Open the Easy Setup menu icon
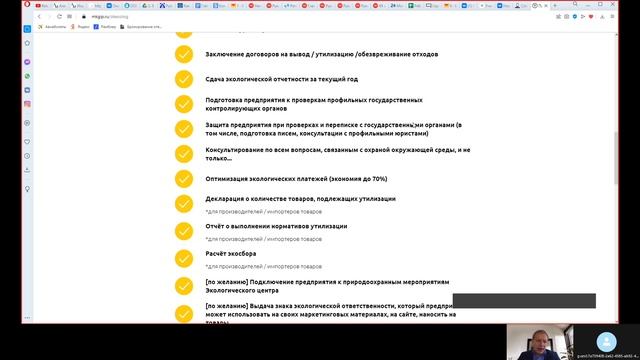 (x=612, y=17)
